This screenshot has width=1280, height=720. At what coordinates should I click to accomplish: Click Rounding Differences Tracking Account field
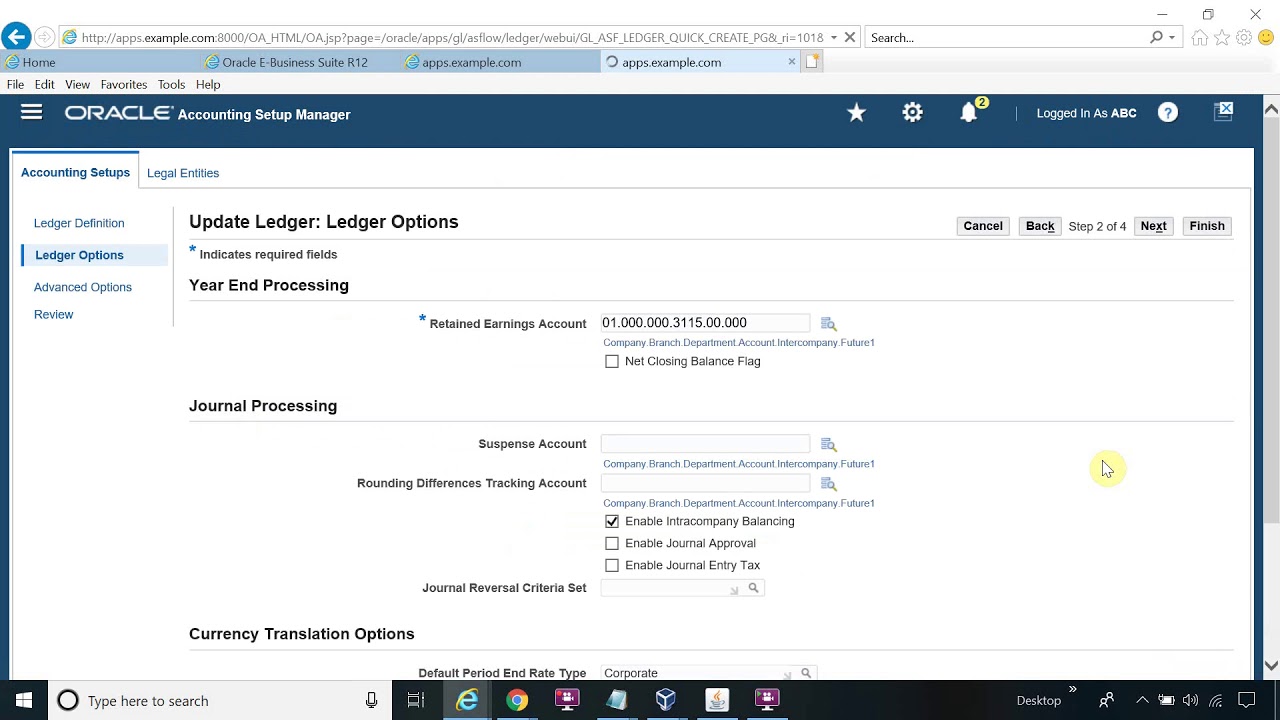tap(705, 484)
